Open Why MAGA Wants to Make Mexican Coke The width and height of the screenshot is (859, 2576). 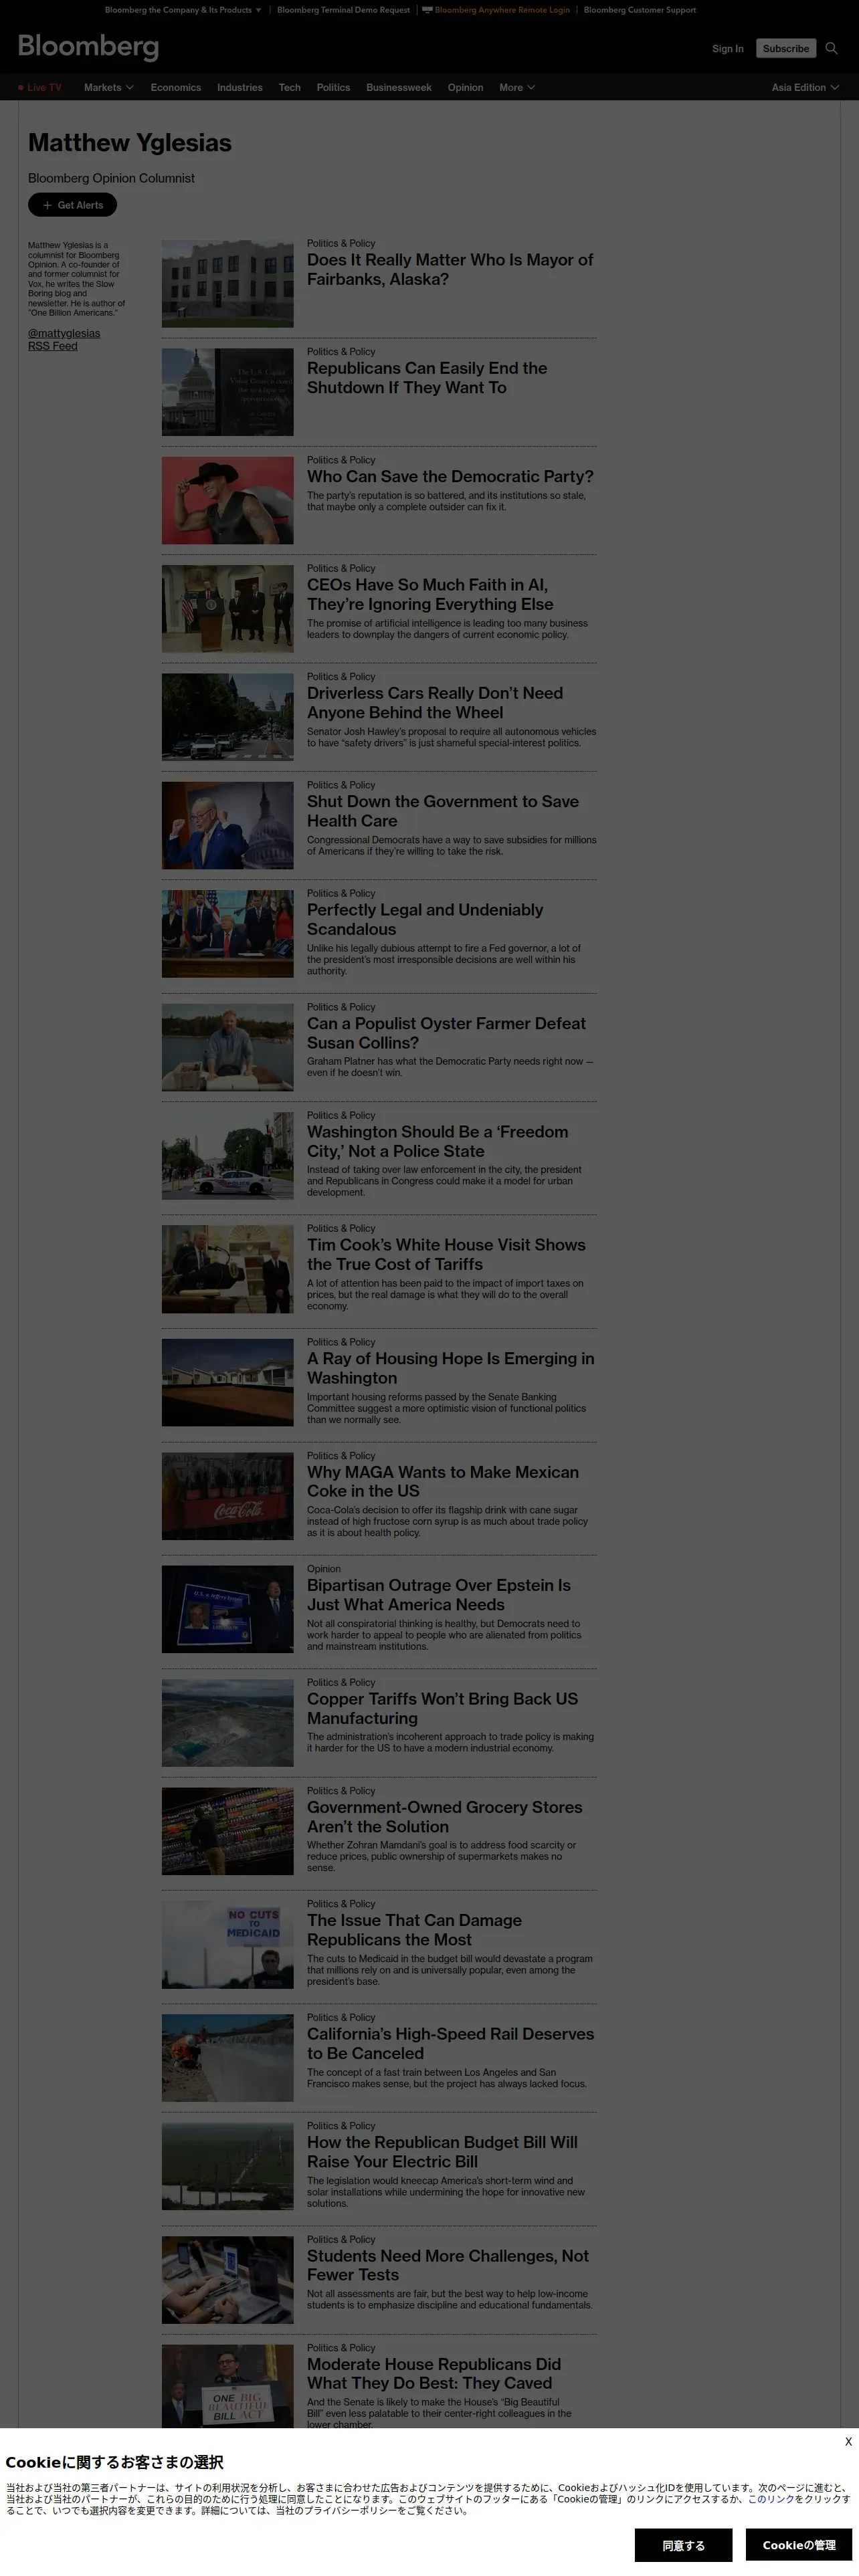click(443, 1481)
